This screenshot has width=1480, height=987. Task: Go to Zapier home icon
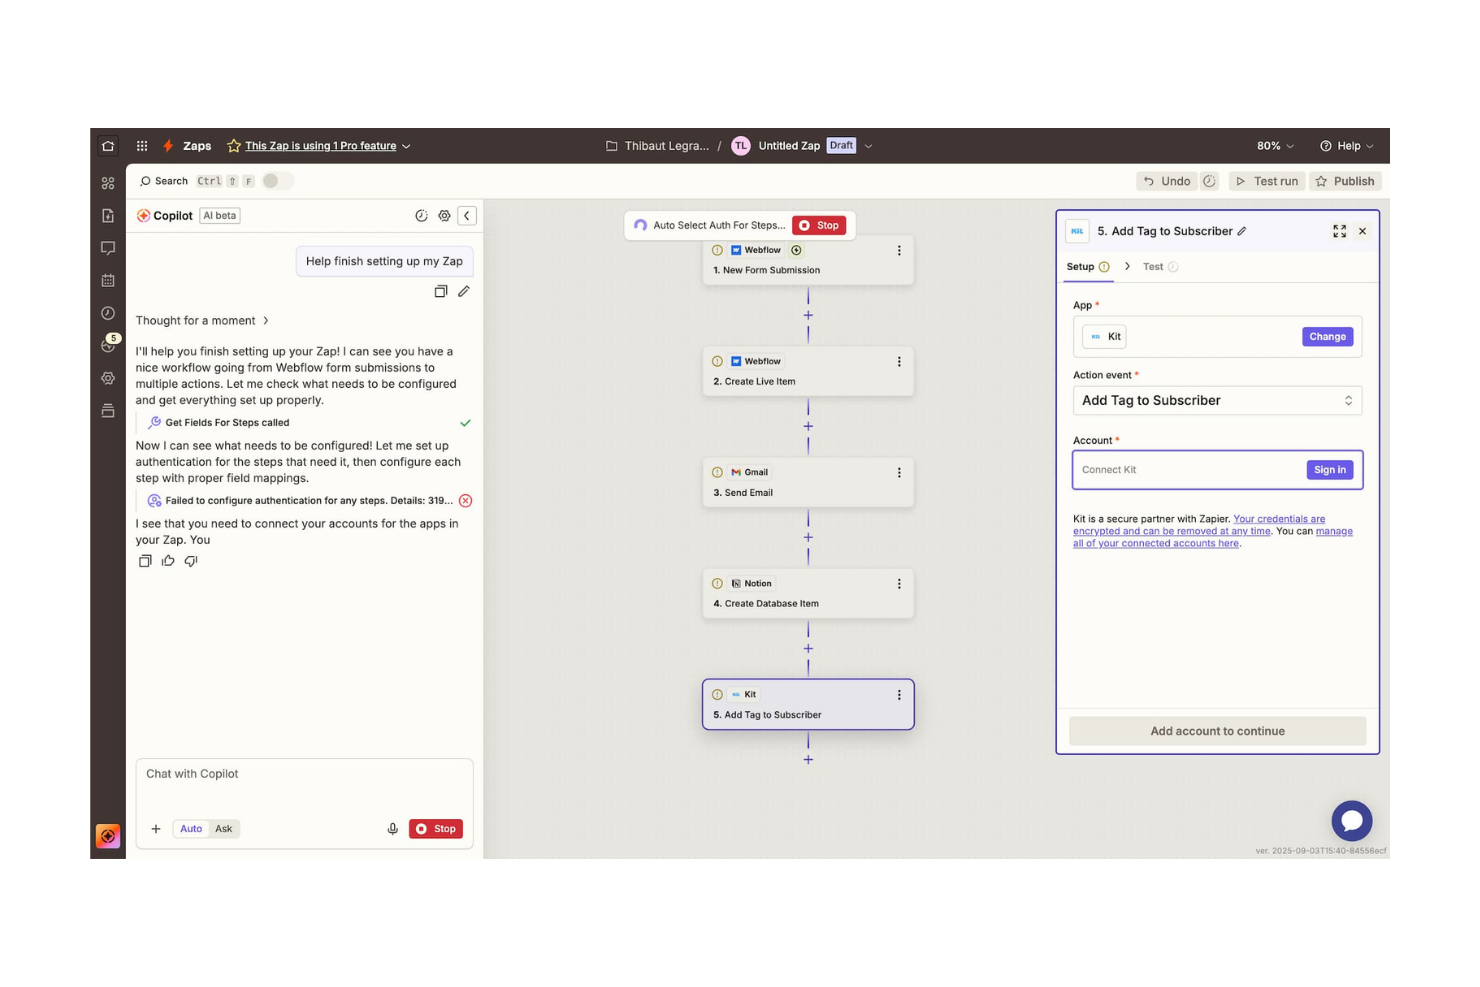(x=108, y=146)
